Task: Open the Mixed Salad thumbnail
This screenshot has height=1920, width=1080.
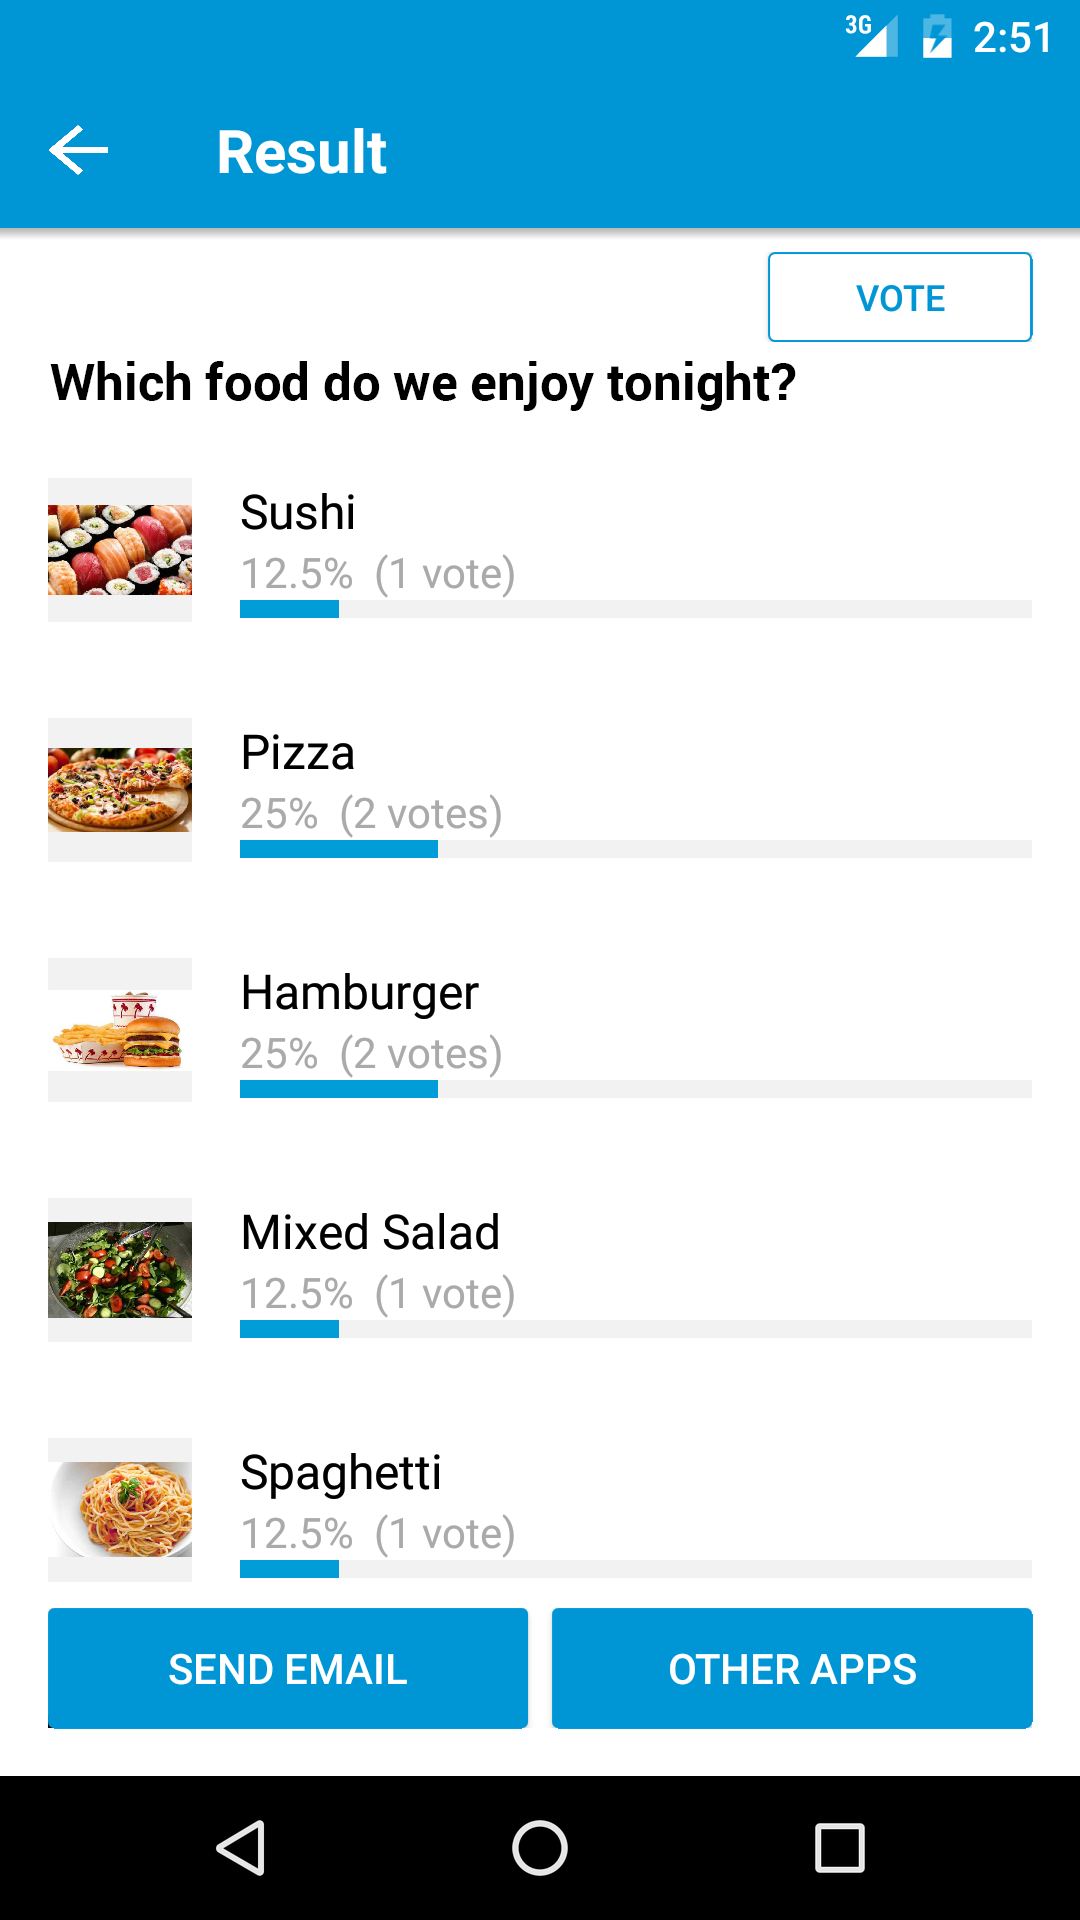Action: [x=120, y=1270]
